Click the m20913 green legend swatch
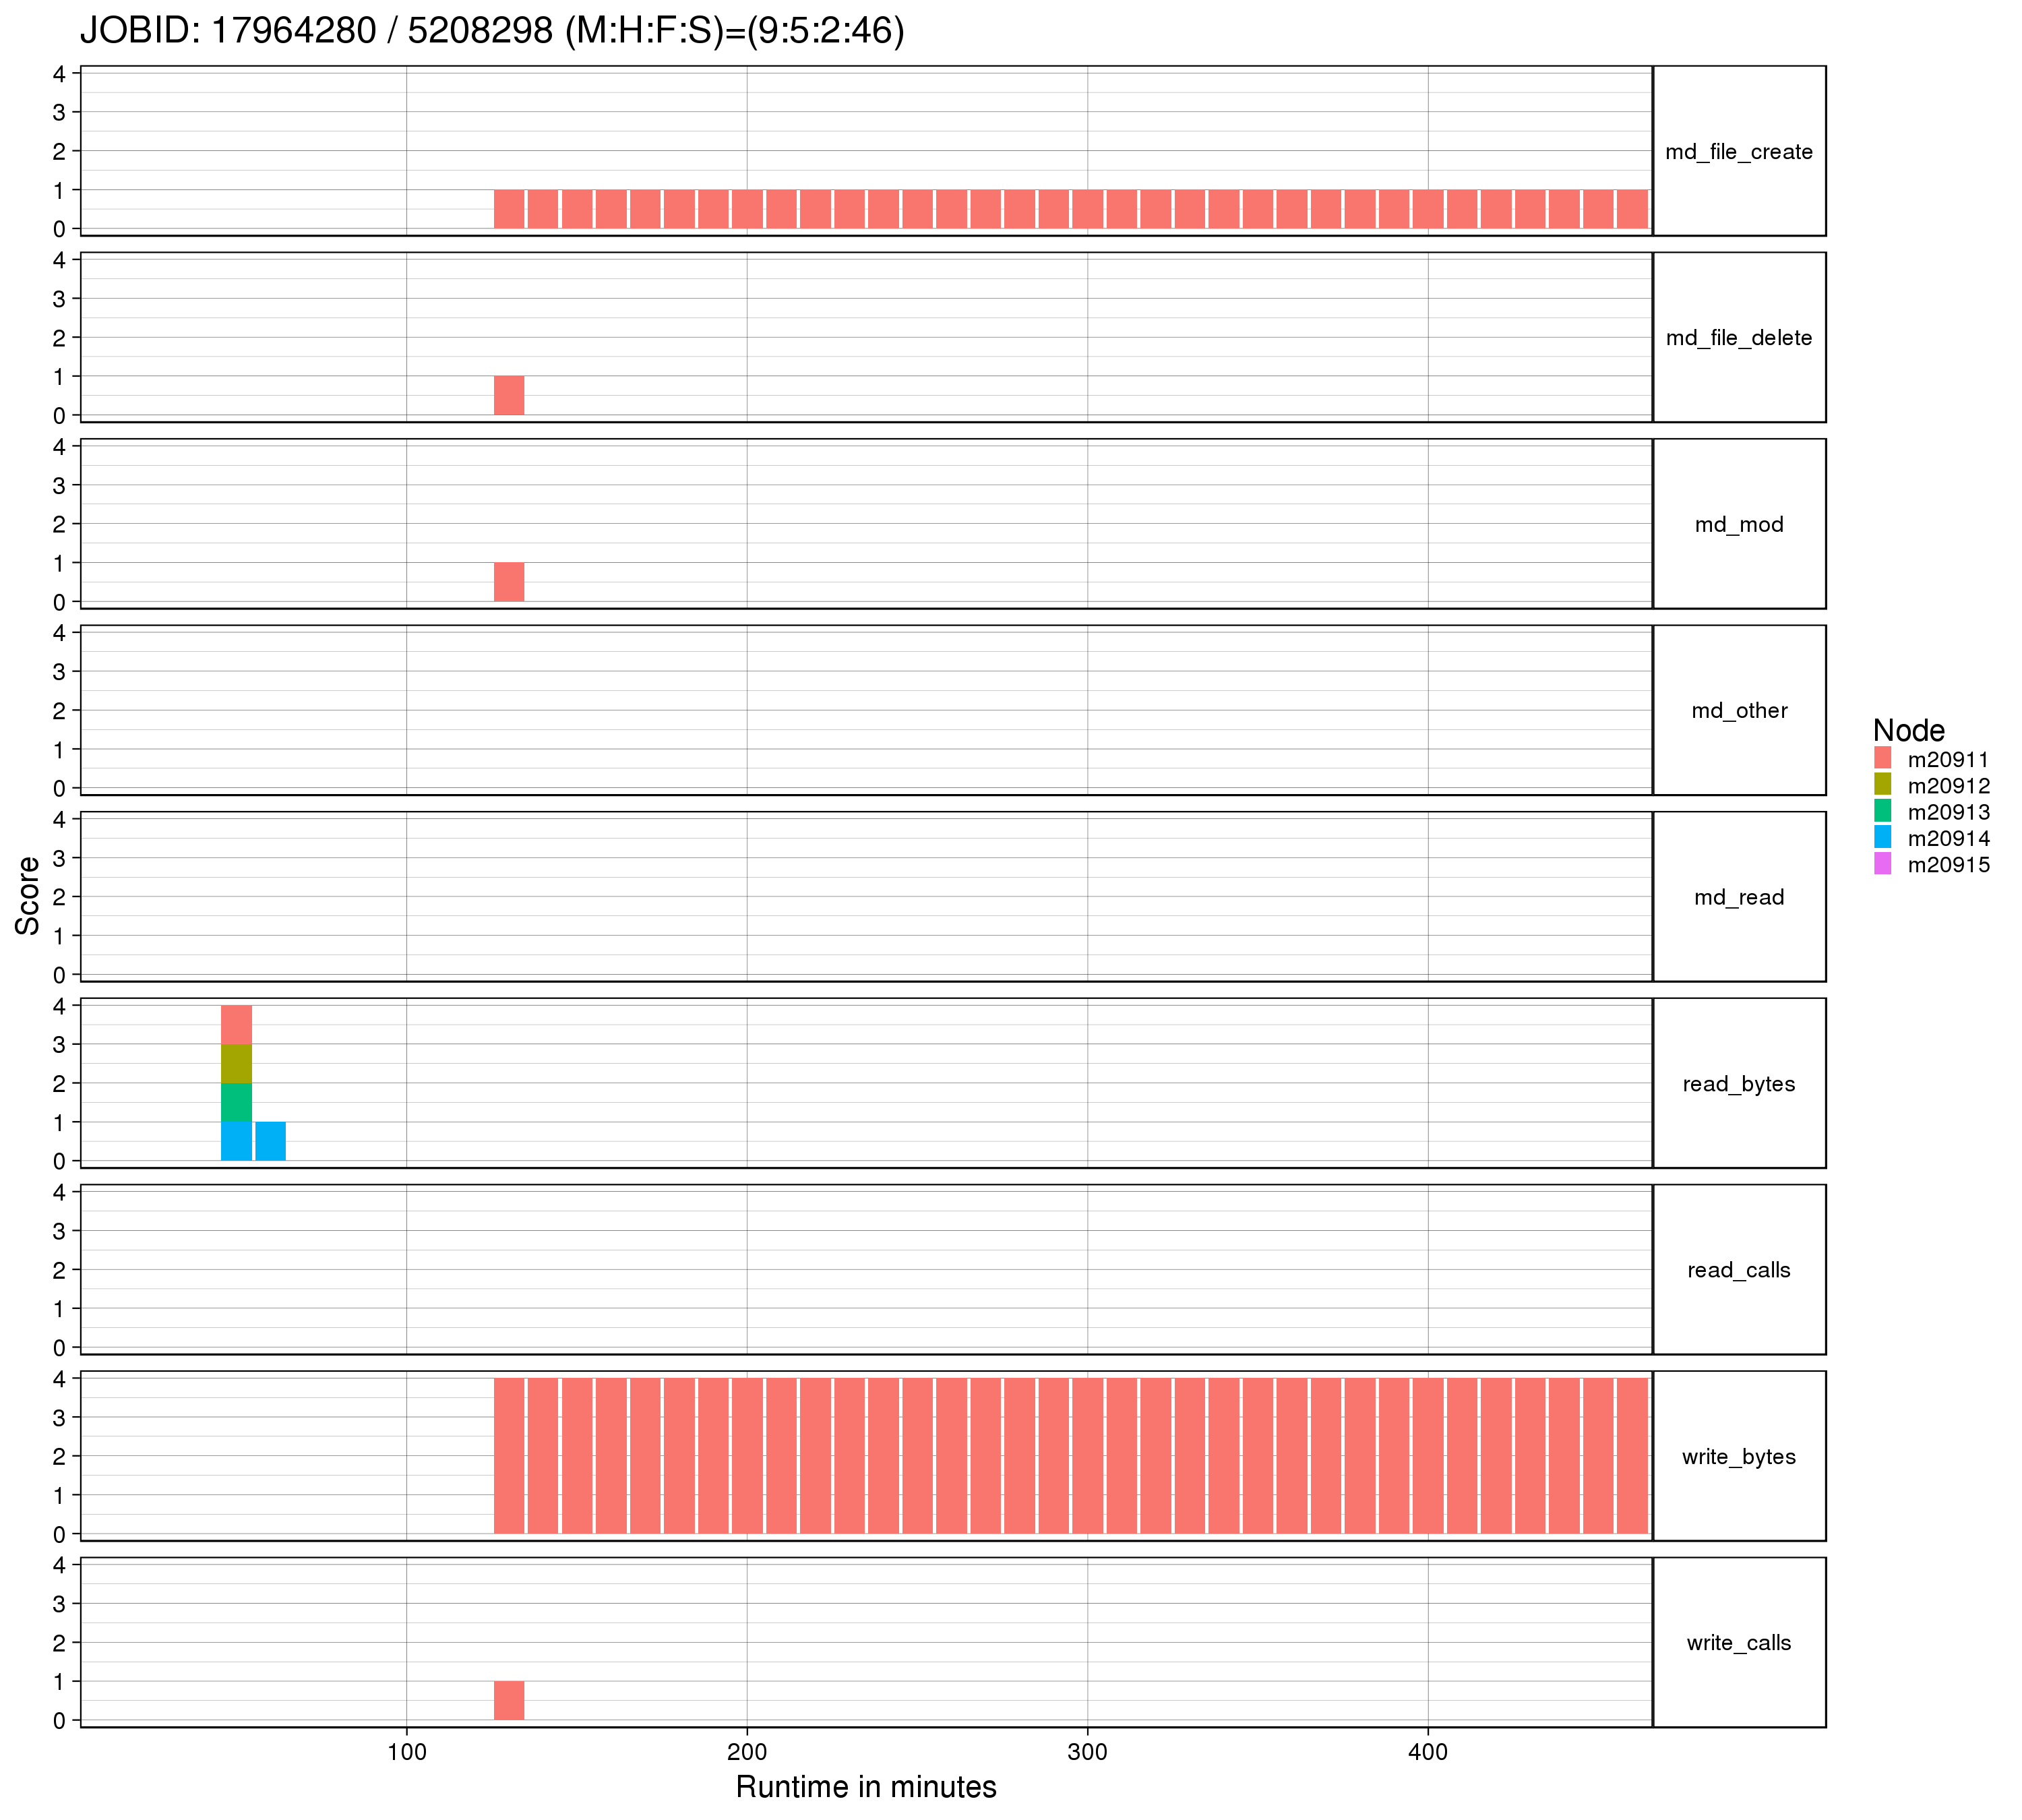This screenshot has width=2022, height=1820. coord(1883,811)
